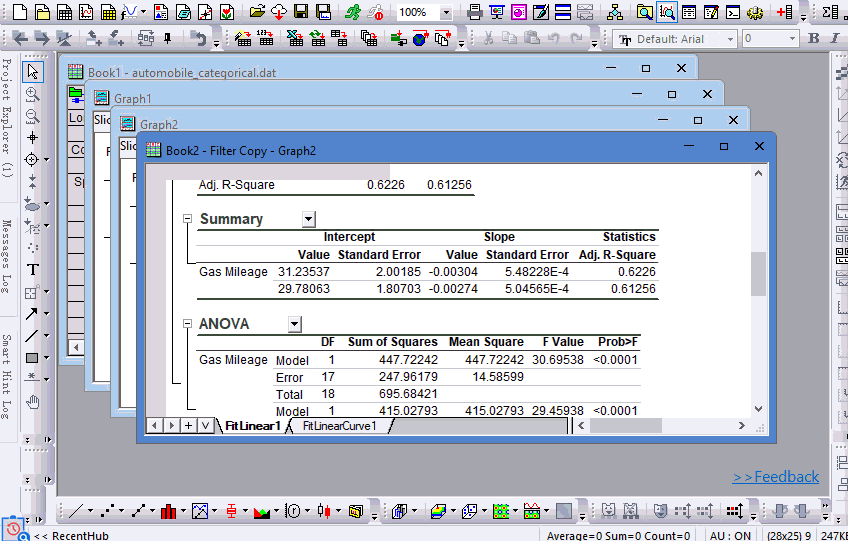This screenshot has width=848, height=541.
Task: Click the Save project icon
Action: point(300,12)
